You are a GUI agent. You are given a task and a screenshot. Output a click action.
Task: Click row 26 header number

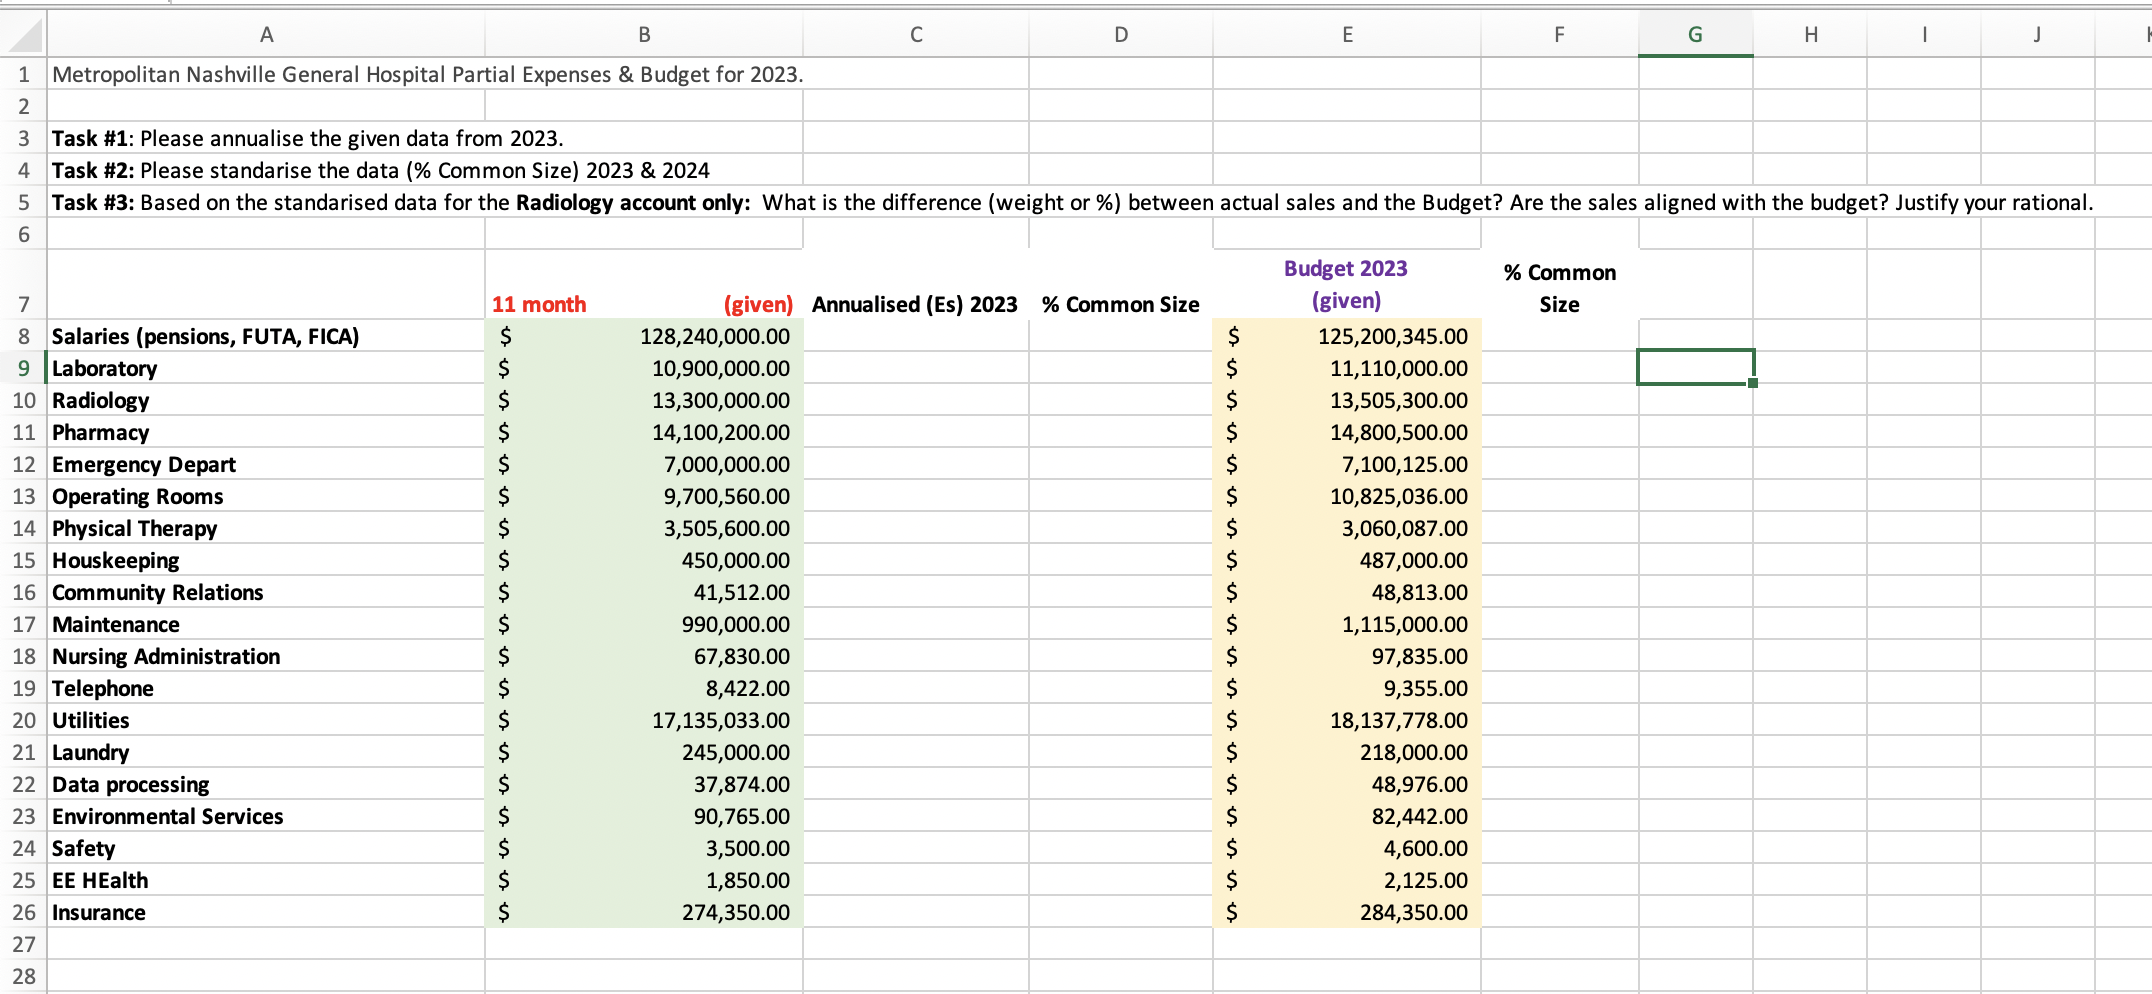pos(23,912)
